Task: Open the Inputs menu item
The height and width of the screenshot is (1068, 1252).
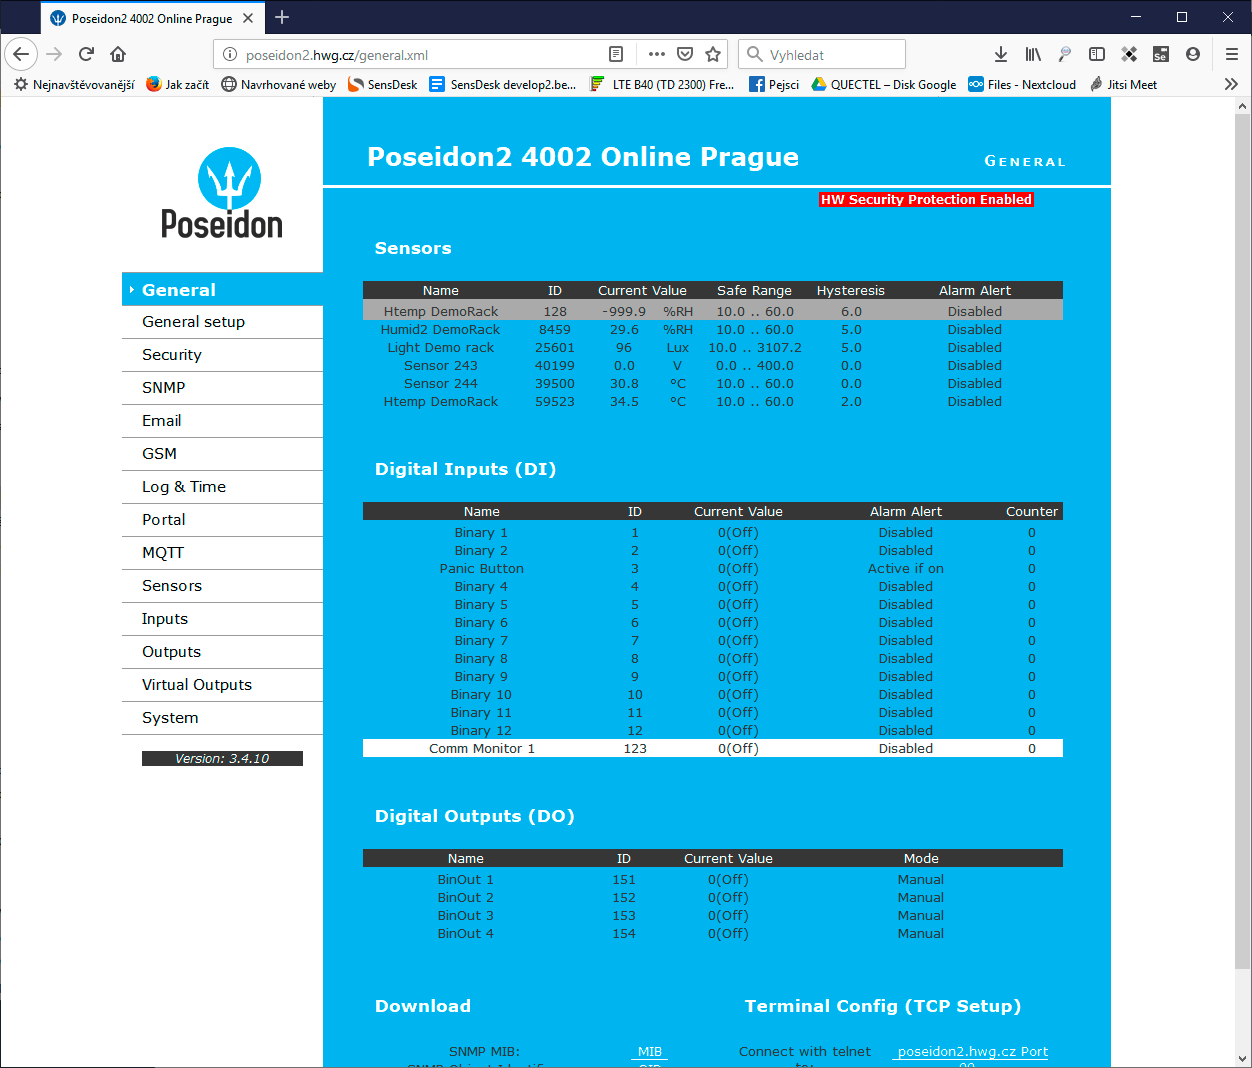Action: (x=222, y=619)
